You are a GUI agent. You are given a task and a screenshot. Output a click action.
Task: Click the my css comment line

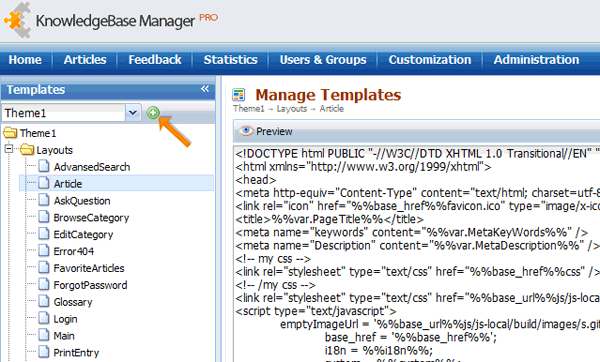point(273,259)
